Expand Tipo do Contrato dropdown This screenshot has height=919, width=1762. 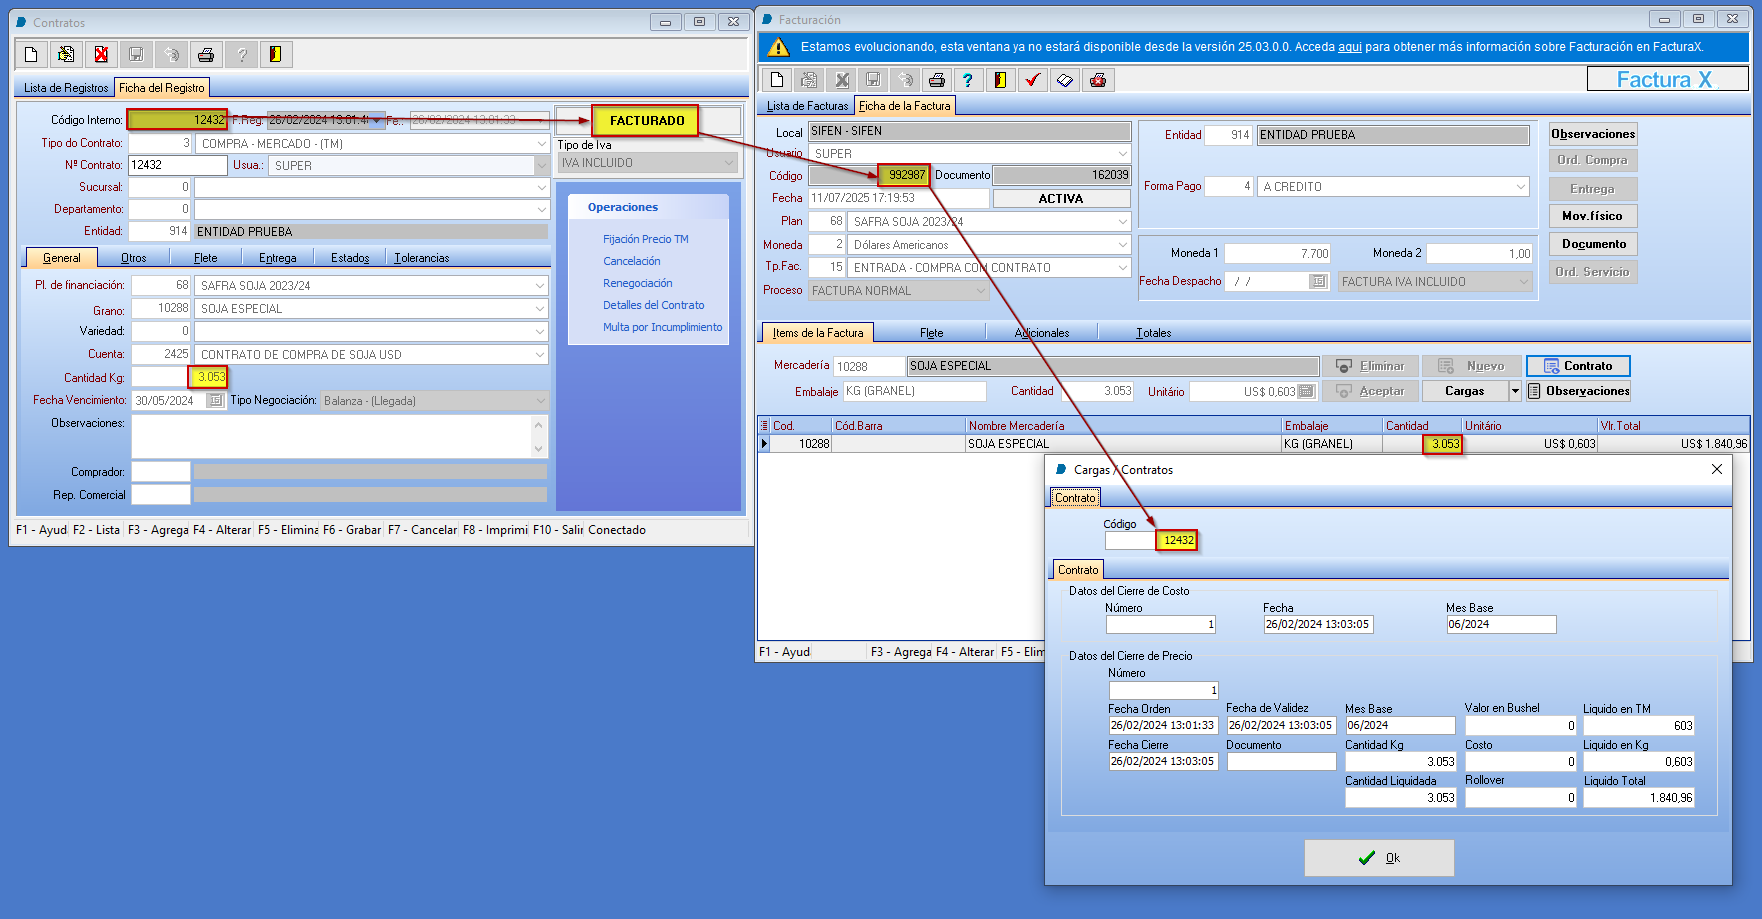pos(541,144)
